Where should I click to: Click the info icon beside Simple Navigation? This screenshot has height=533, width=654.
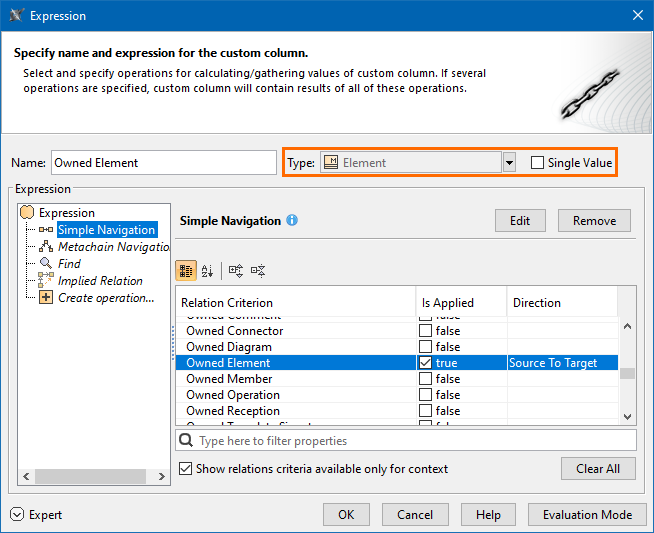pyautogui.click(x=292, y=220)
